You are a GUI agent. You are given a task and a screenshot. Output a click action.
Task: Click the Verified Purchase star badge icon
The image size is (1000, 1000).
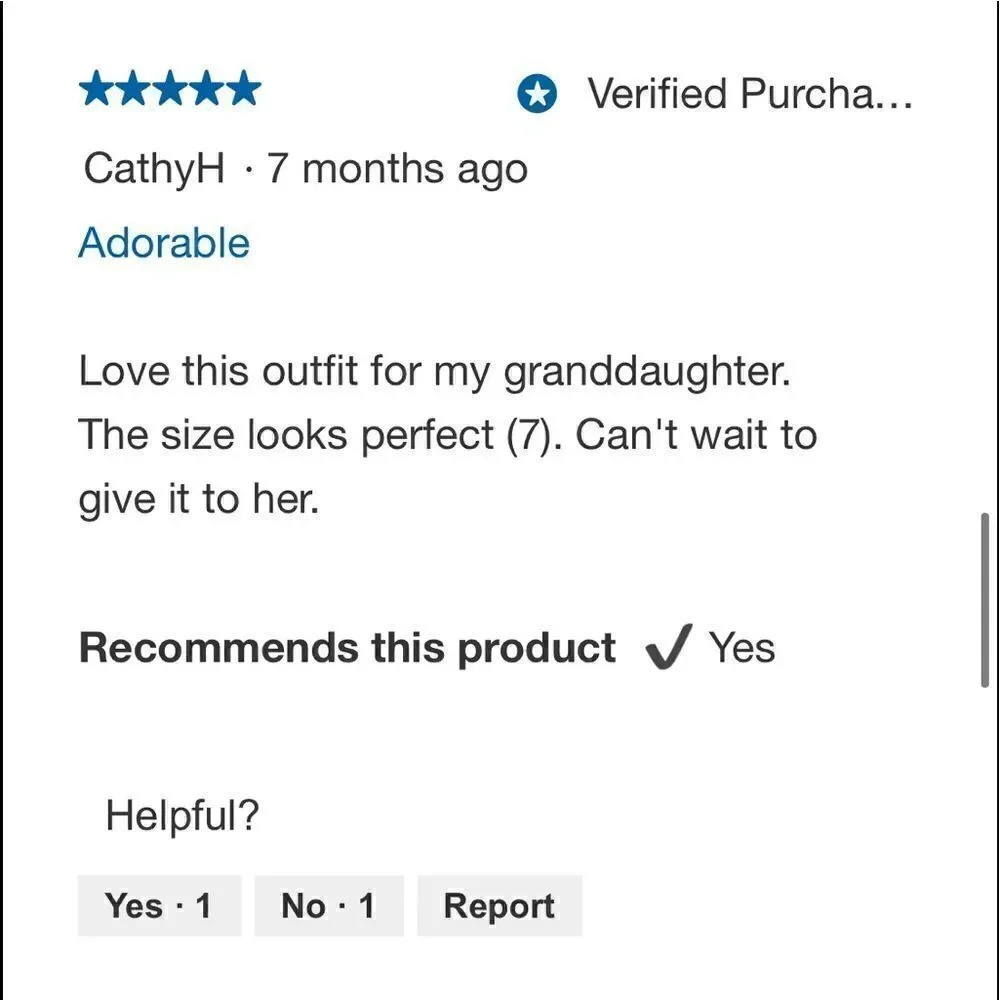(x=536, y=94)
